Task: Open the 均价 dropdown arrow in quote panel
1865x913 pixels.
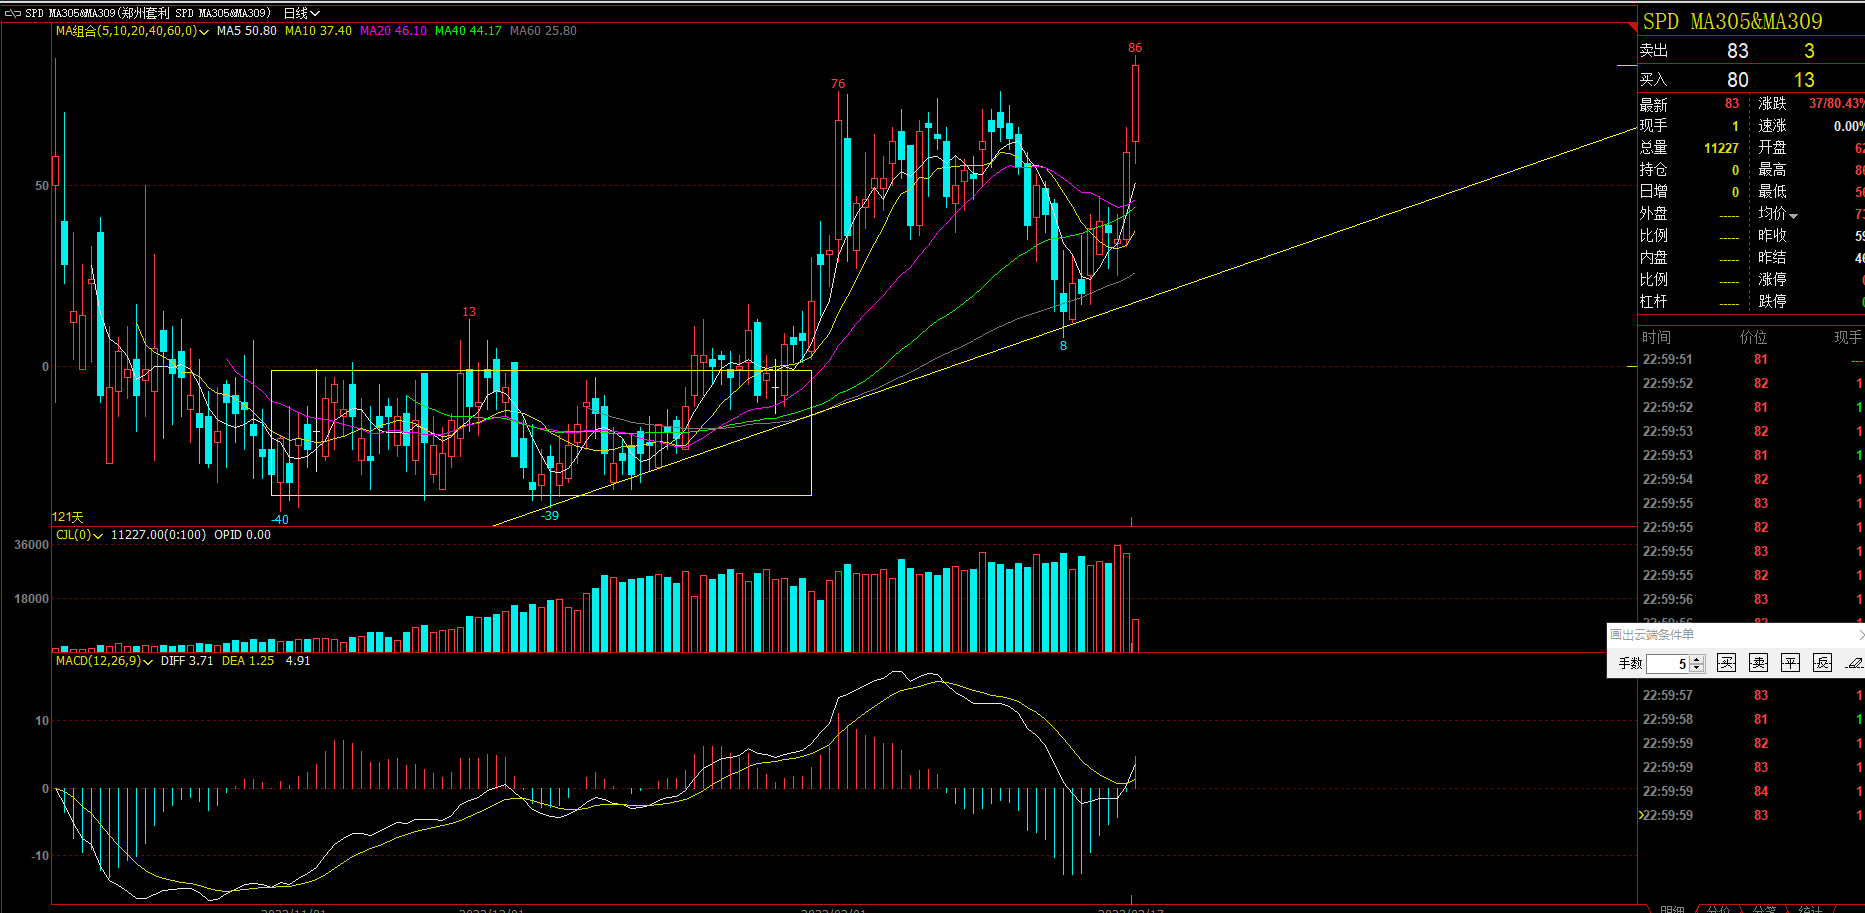Action: tap(1794, 215)
